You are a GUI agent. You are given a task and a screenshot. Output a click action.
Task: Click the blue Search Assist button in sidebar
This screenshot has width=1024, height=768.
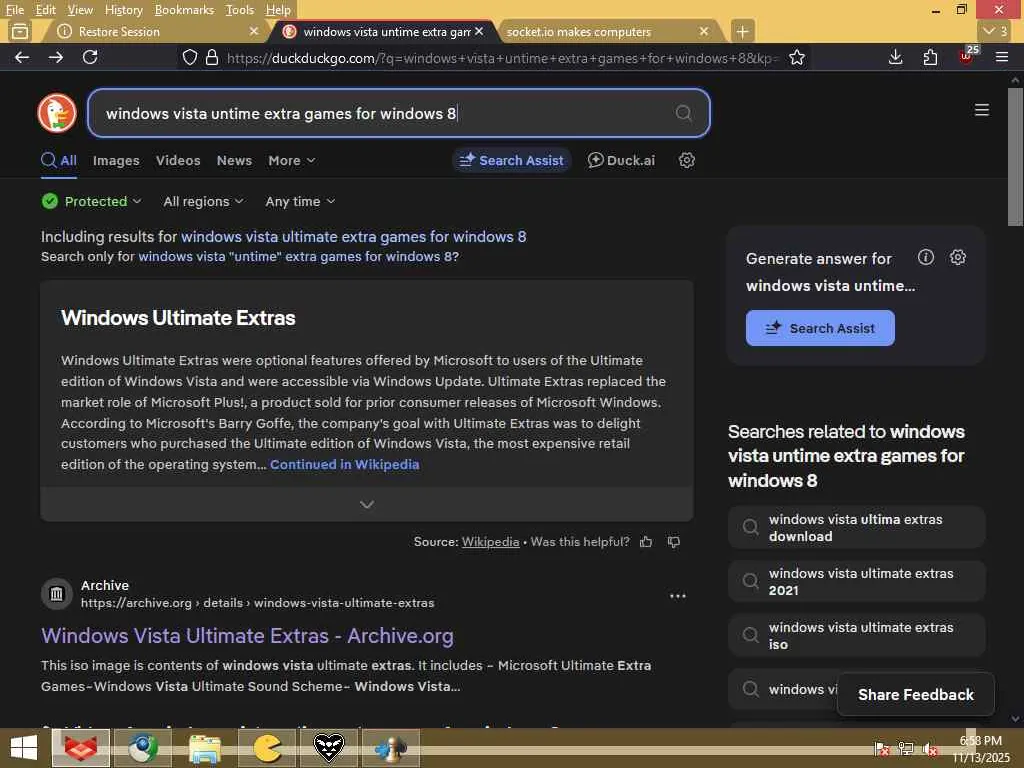pyautogui.click(x=820, y=328)
